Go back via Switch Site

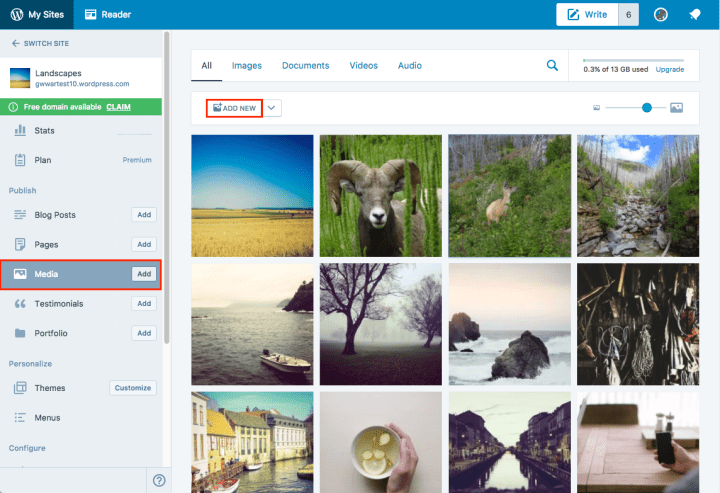(40, 44)
